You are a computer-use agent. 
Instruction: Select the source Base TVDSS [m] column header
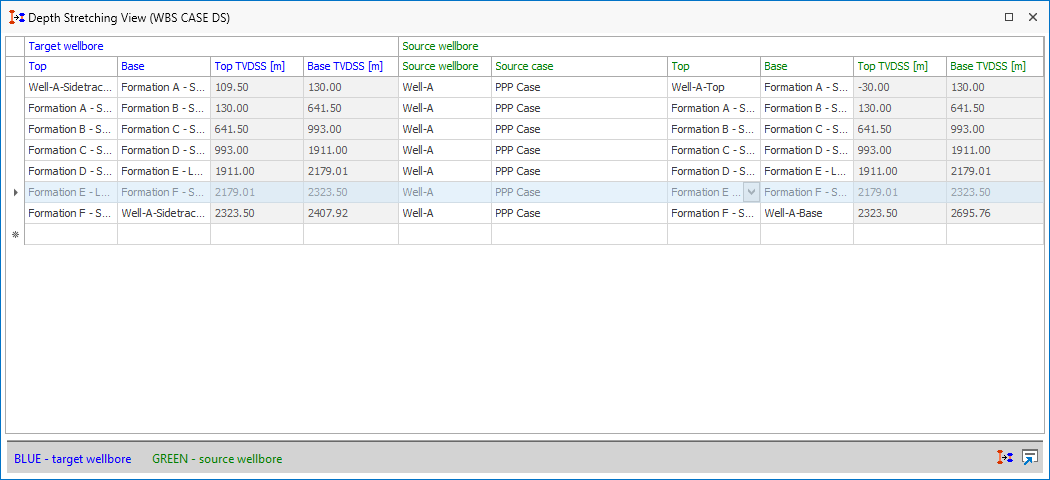click(x=993, y=66)
